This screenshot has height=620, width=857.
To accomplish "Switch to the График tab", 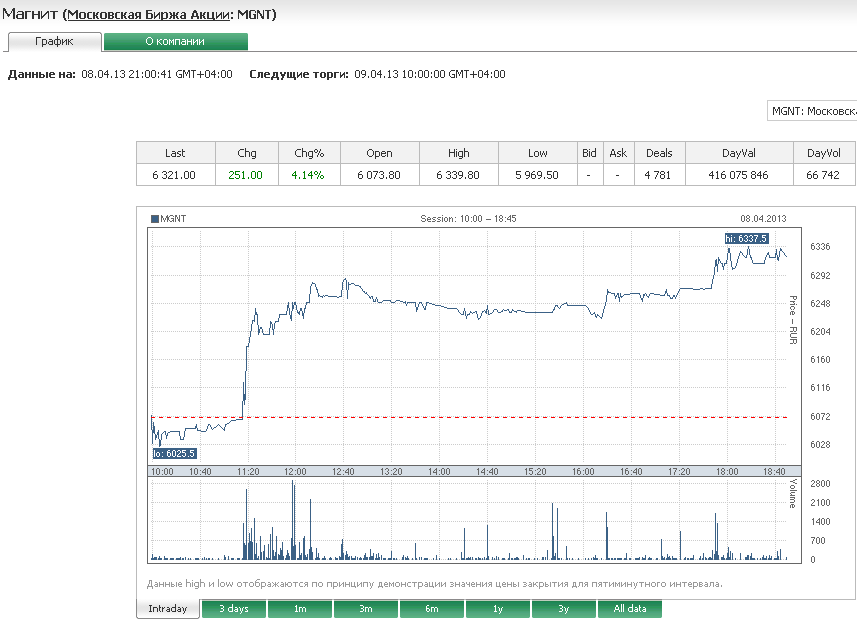I will click(54, 41).
